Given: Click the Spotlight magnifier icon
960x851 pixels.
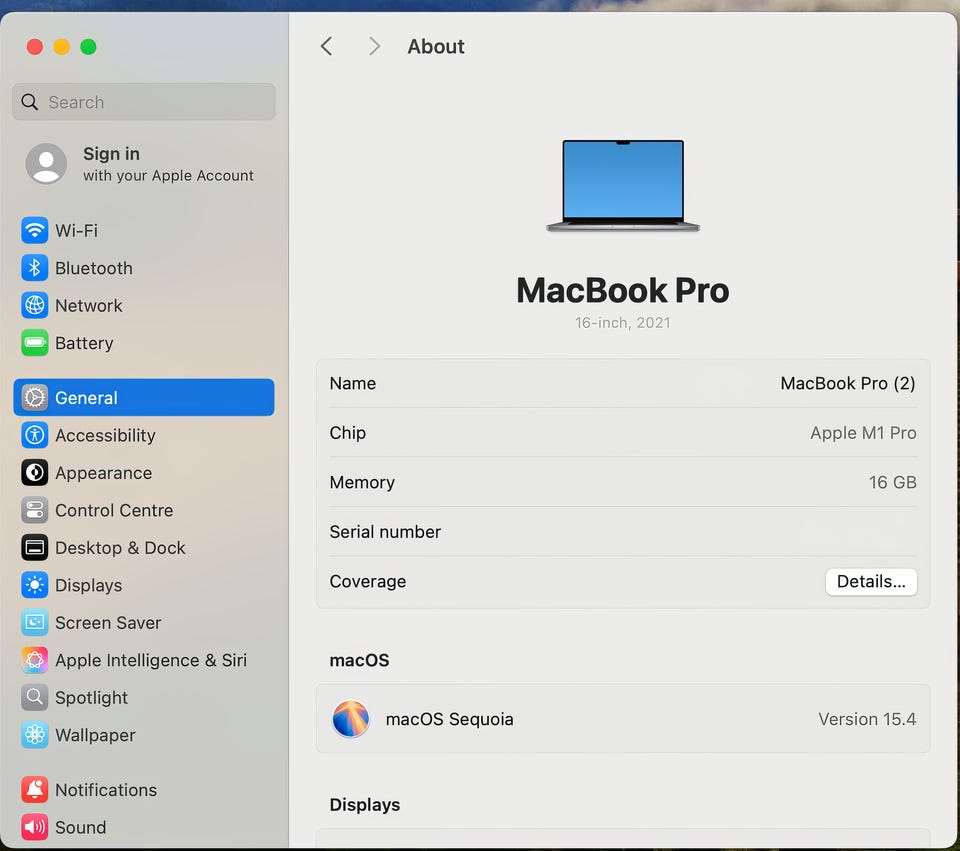Looking at the screenshot, I should click(35, 697).
